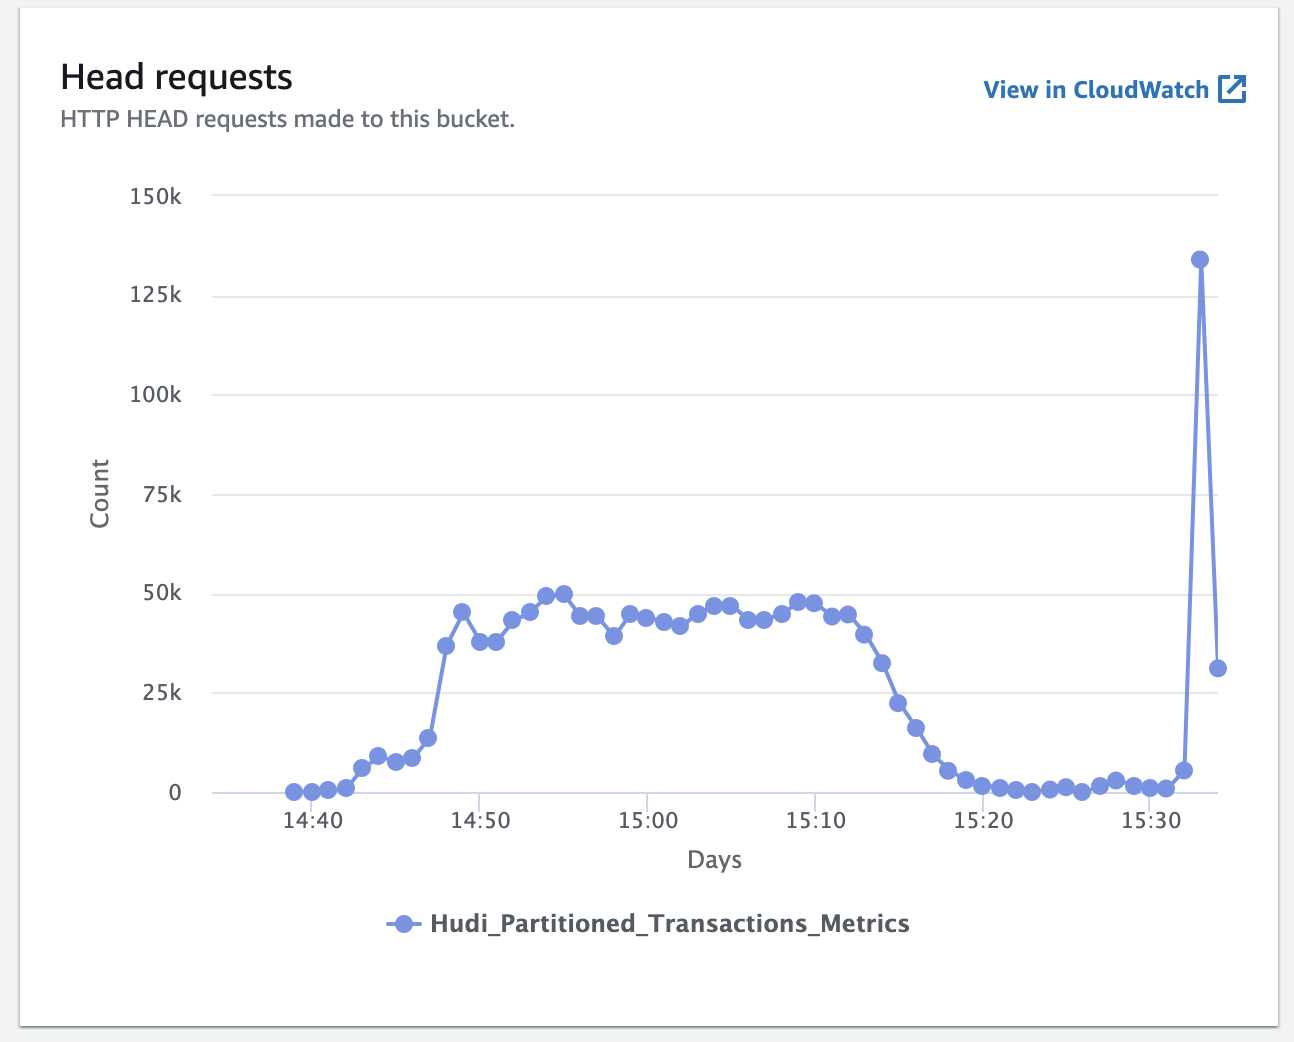Click the 150k y-axis tick label
Image resolution: width=1294 pixels, height=1042 pixels.
pyautogui.click(x=156, y=196)
